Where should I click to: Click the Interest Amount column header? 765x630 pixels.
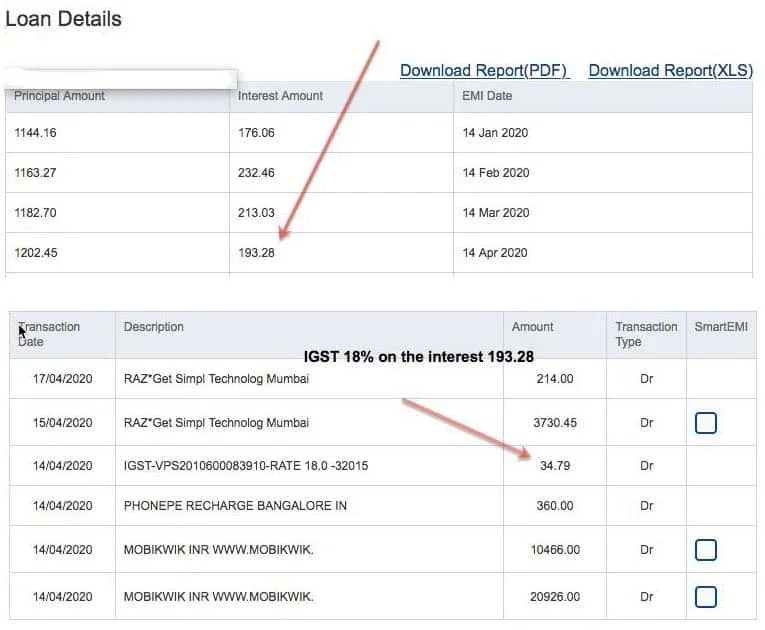point(280,96)
